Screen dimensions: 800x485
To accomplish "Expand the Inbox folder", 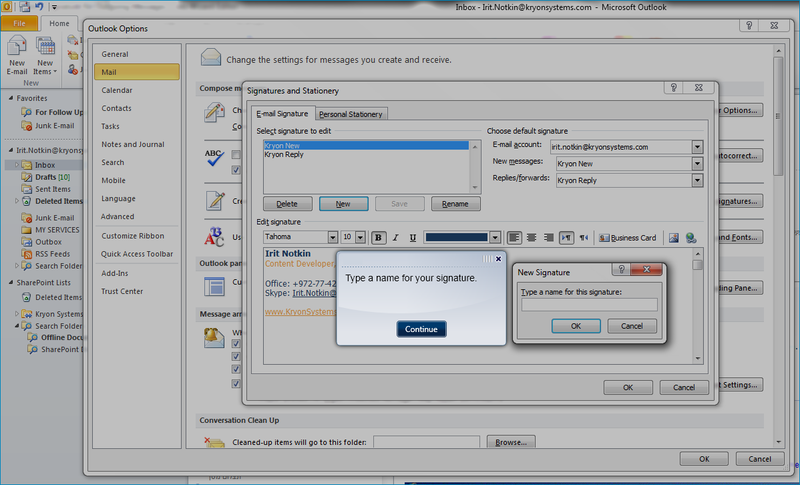I will pyautogui.click(x=16, y=165).
